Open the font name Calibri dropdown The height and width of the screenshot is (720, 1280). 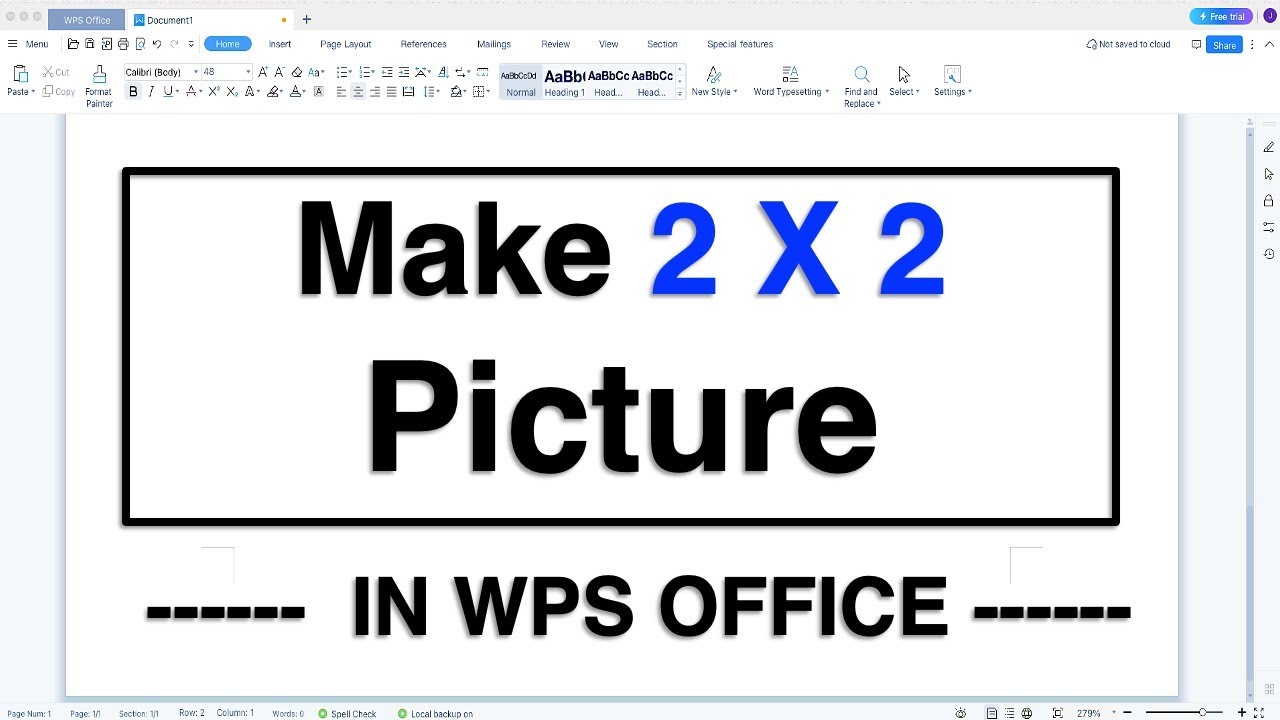click(x=196, y=72)
